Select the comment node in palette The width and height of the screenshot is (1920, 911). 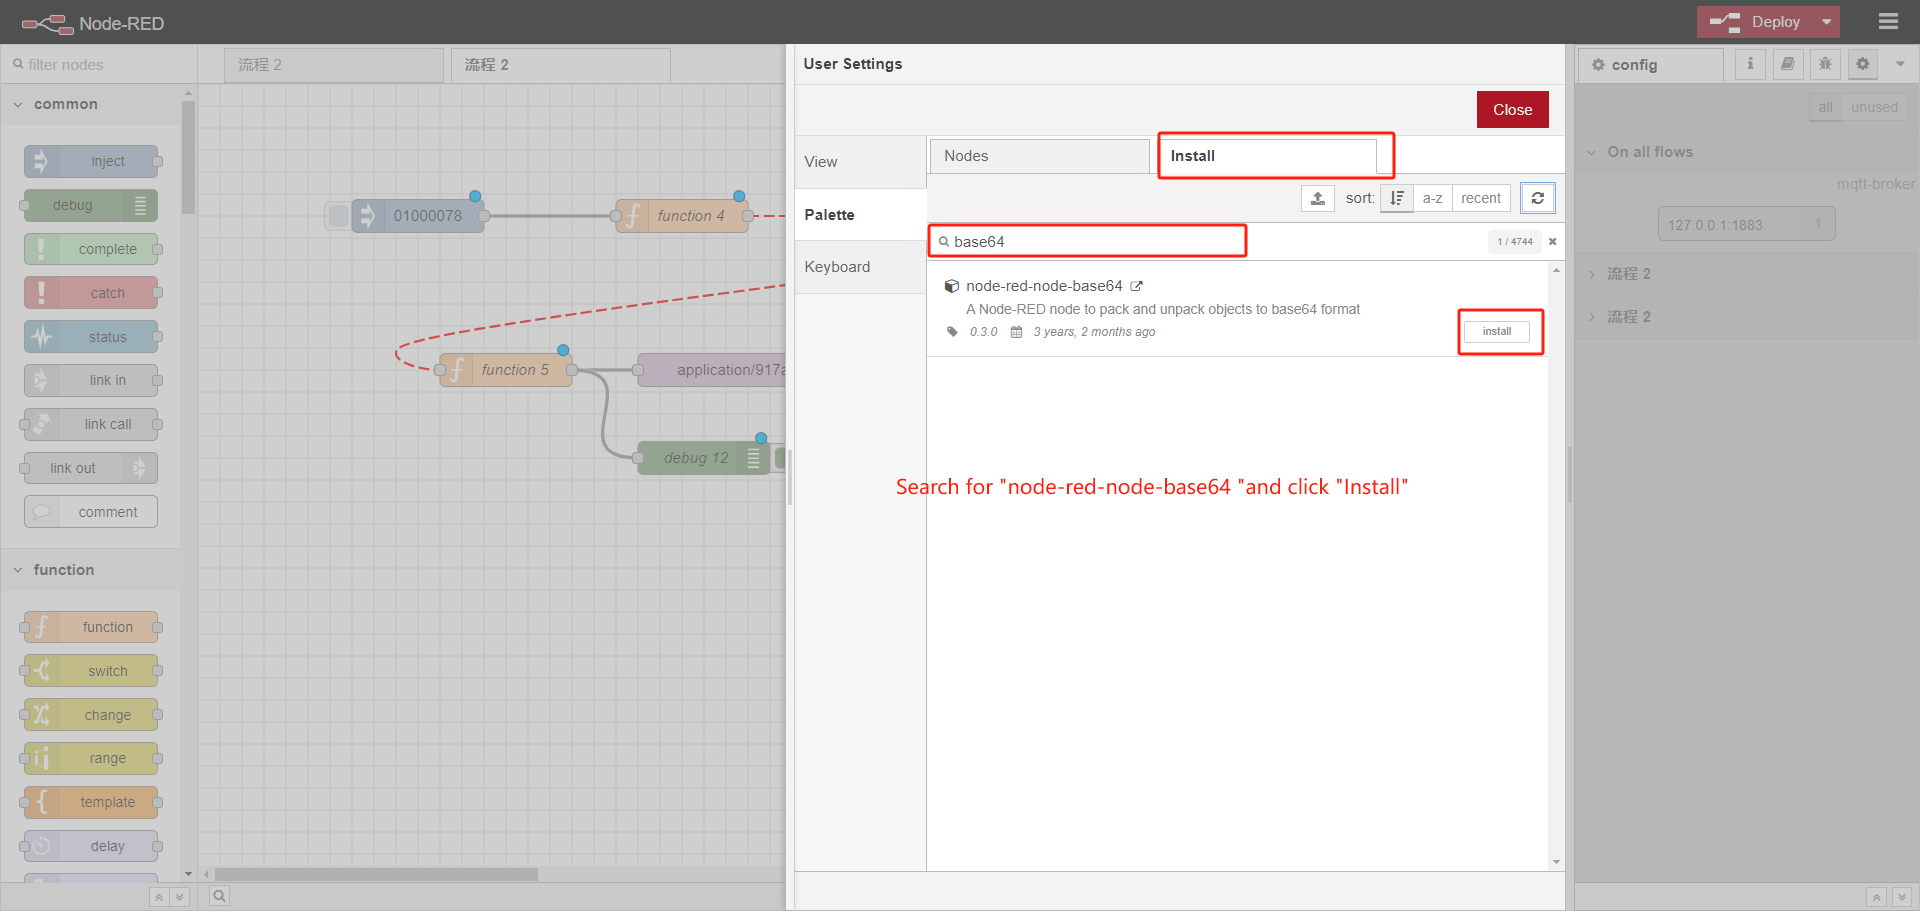point(91,512)
